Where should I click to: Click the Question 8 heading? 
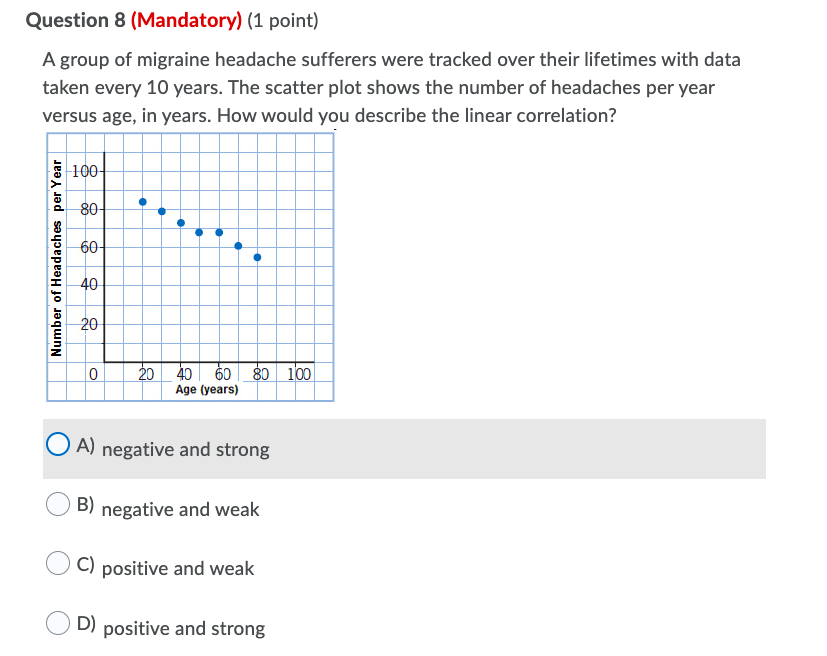click(78, 20)
